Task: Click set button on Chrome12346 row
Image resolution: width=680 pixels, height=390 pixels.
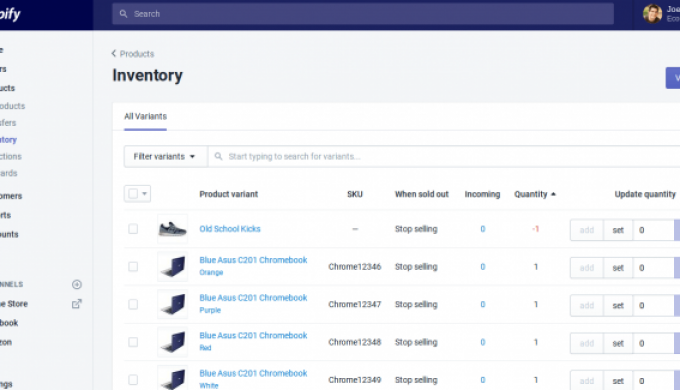Action: tap(618, 268)
